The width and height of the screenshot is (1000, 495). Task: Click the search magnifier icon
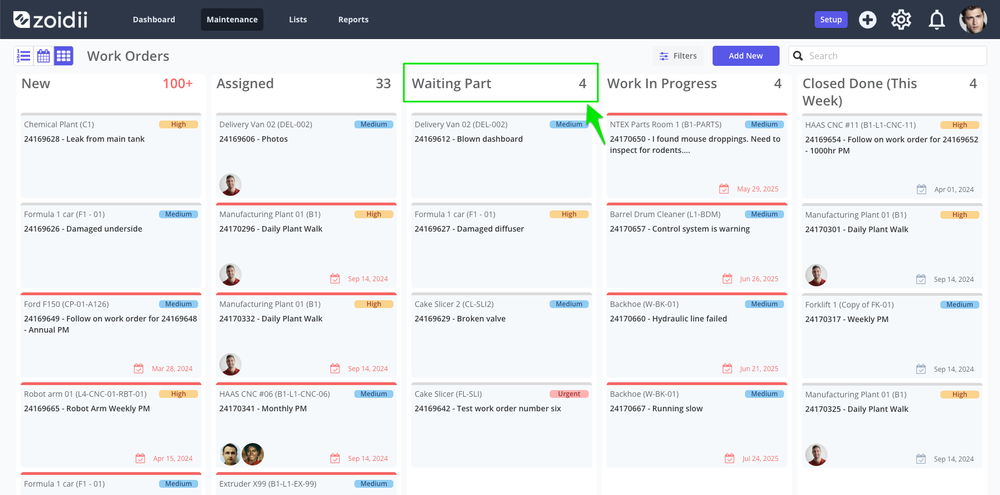(x=797, y=56)
